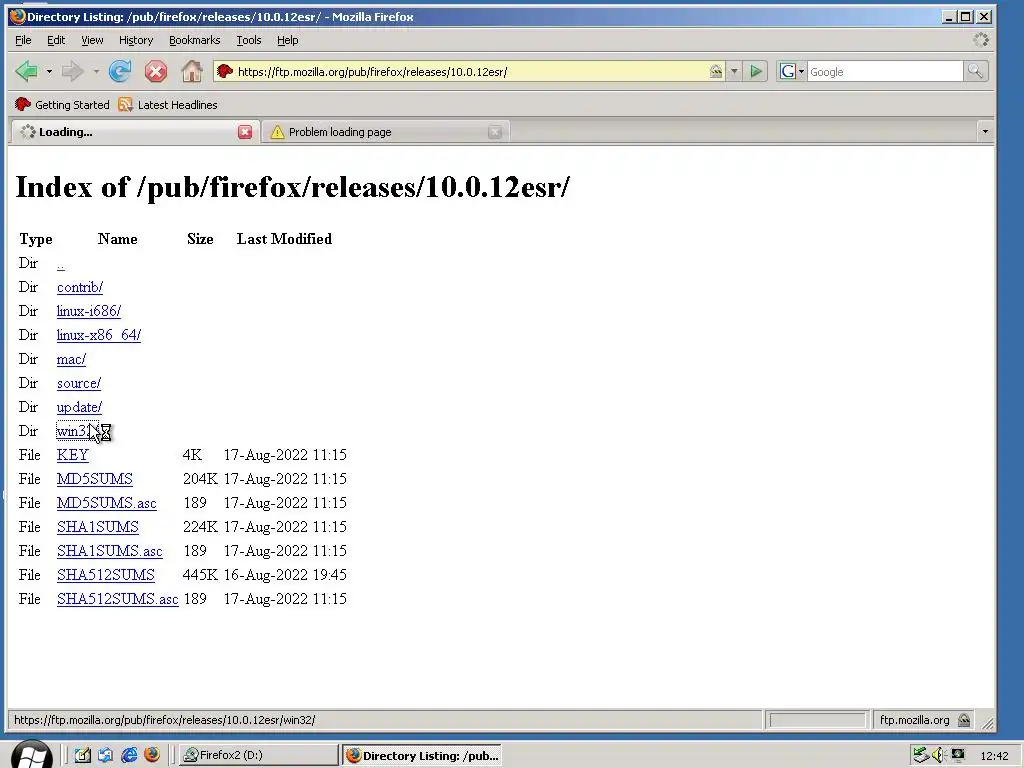This screenshot has height=768, width=1024.
Task: Click the padlock icon in address bar
Action: tap(716, 71)
